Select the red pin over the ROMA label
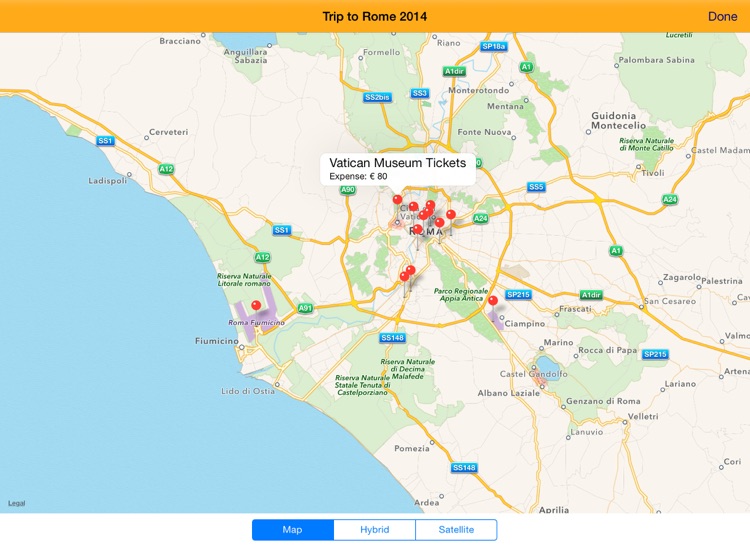This screenshot has width=750, height=548. click(x=418, y=230)
